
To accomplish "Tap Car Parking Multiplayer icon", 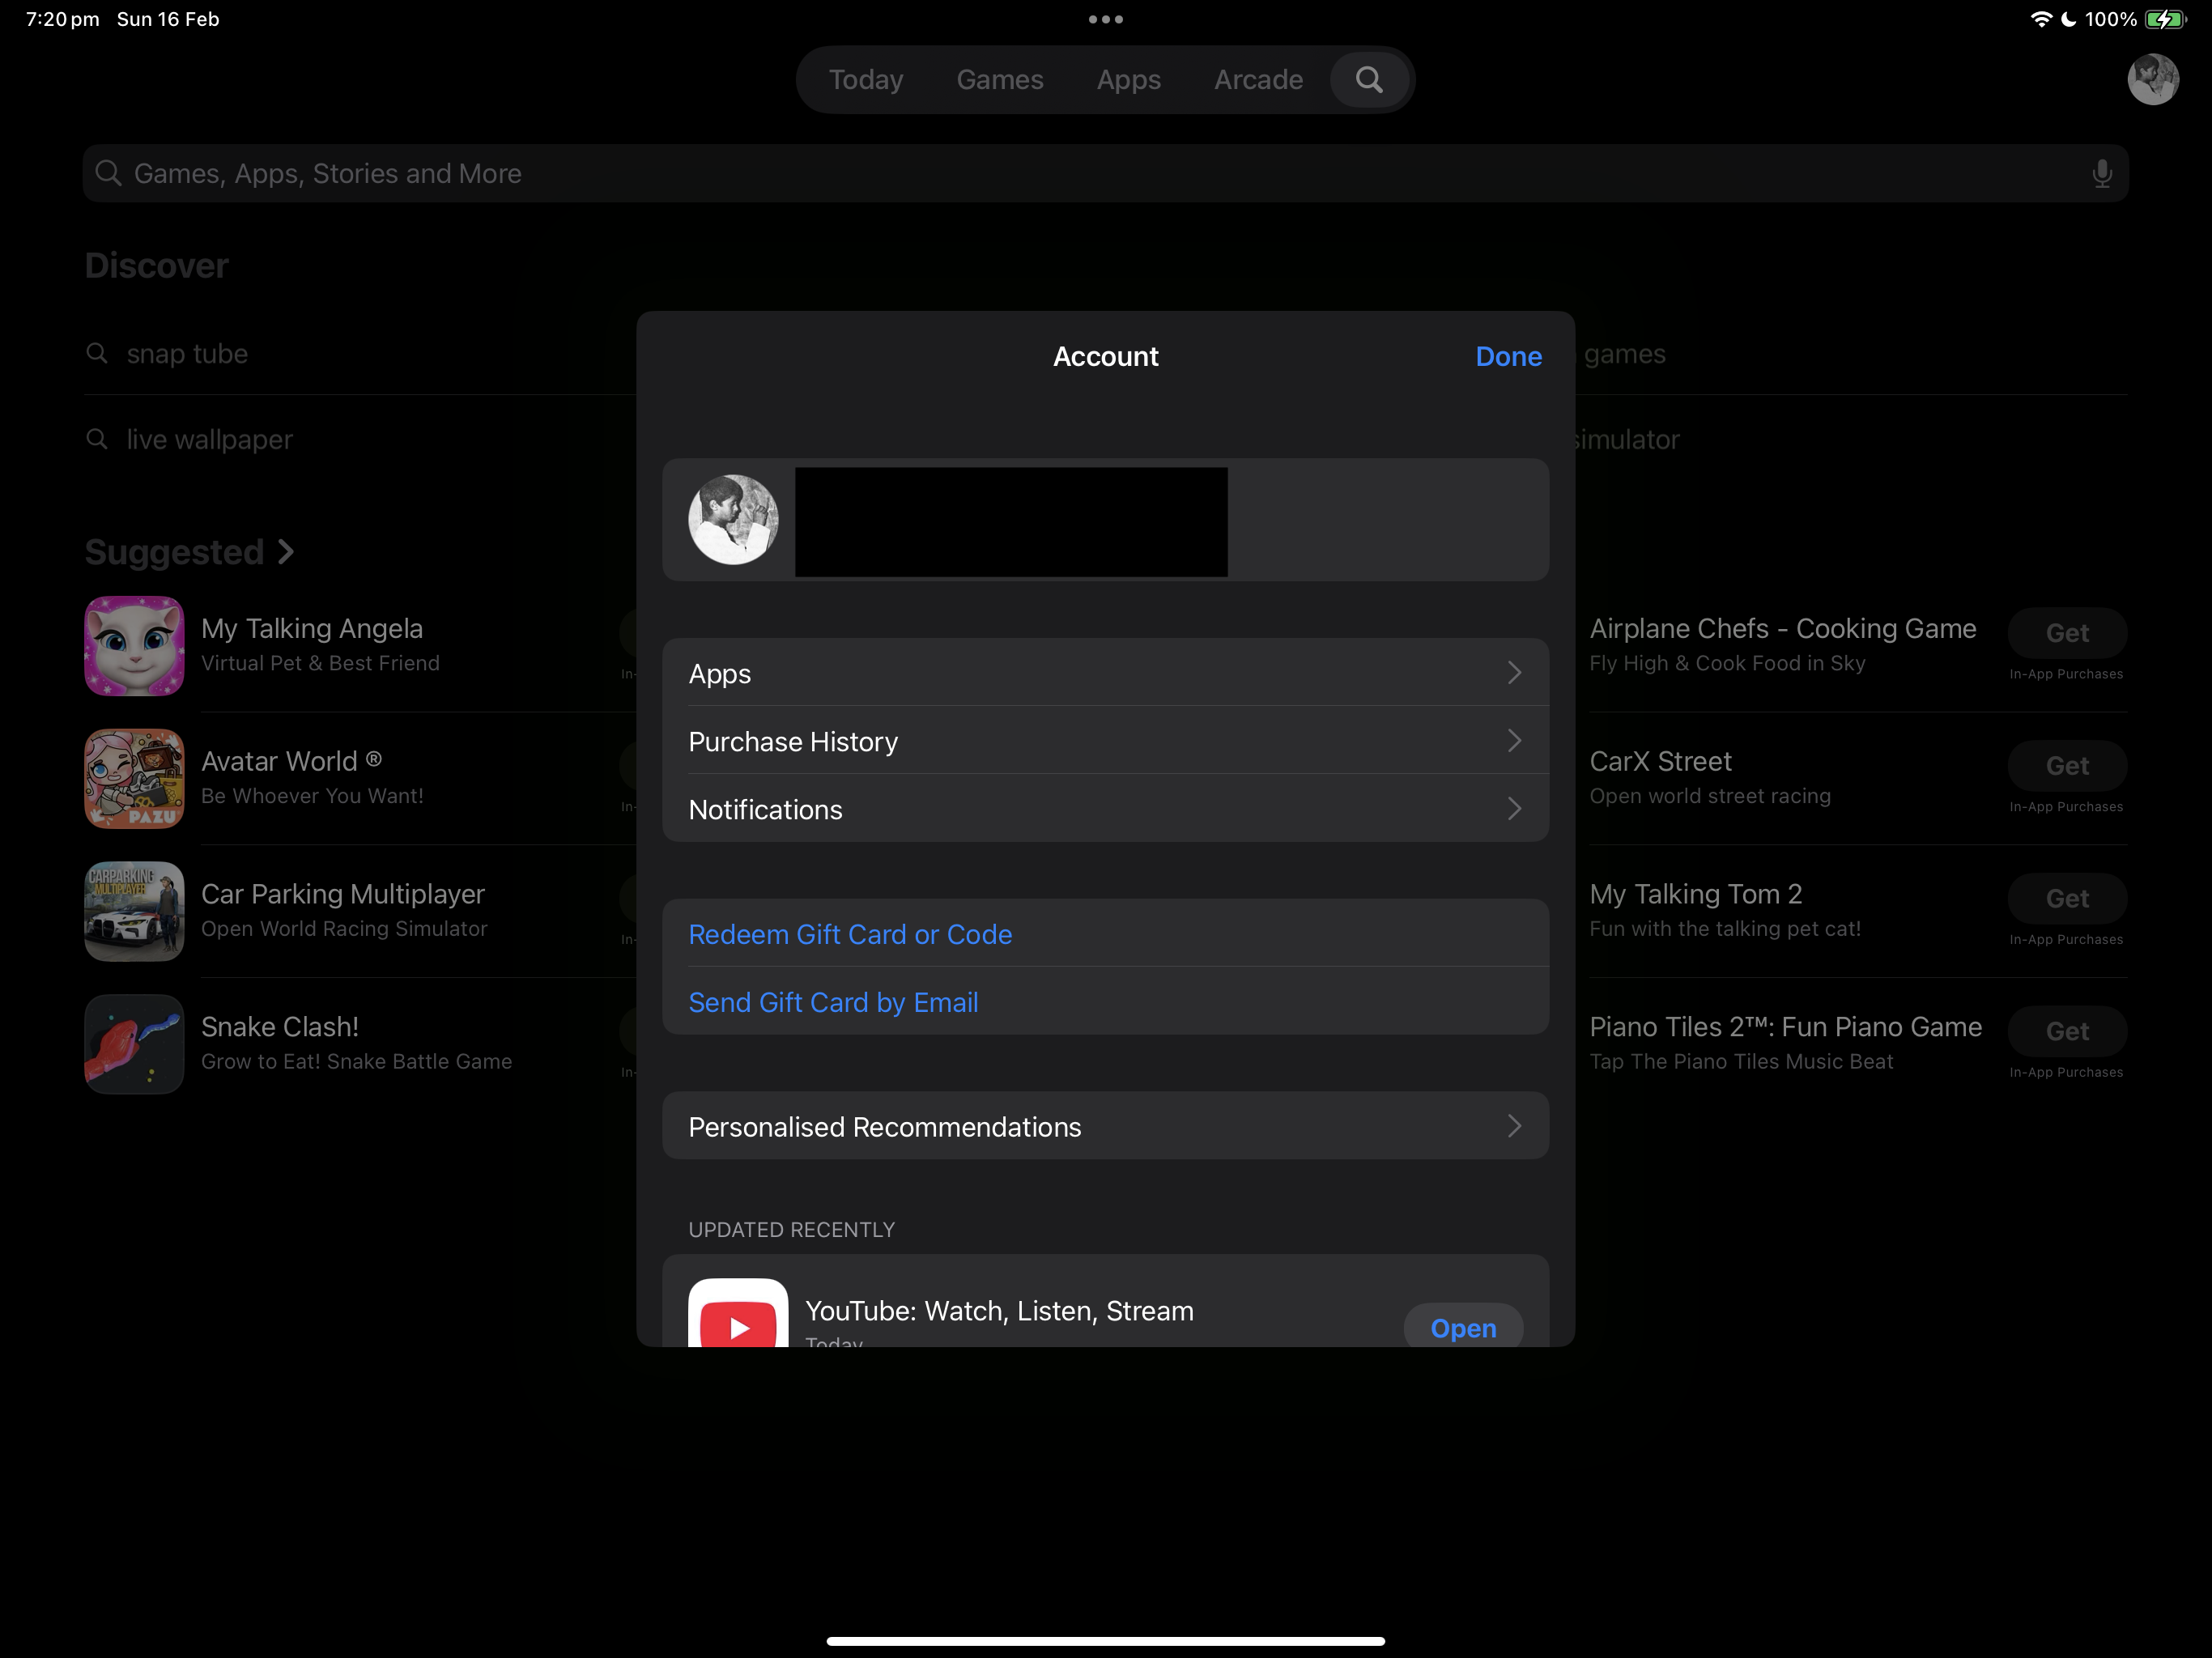I will click(x=135, y=911).
